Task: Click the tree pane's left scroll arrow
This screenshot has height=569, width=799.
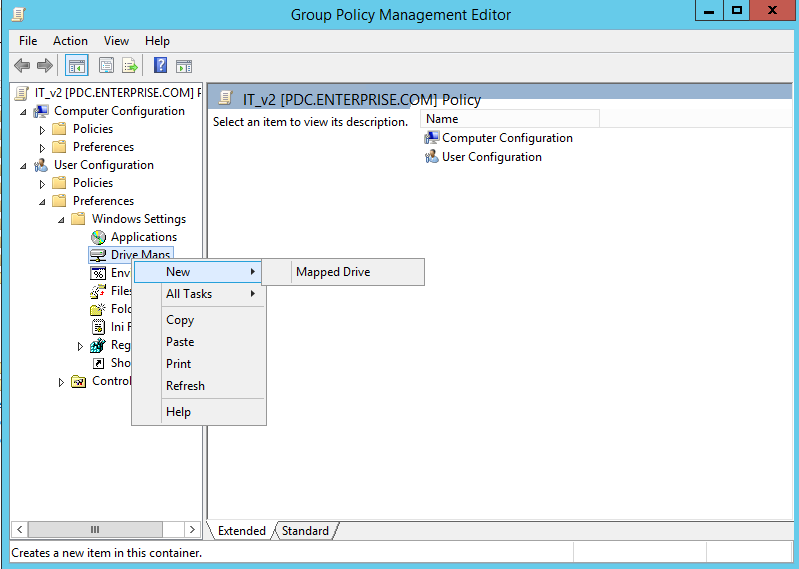Action: click(19, 529)
